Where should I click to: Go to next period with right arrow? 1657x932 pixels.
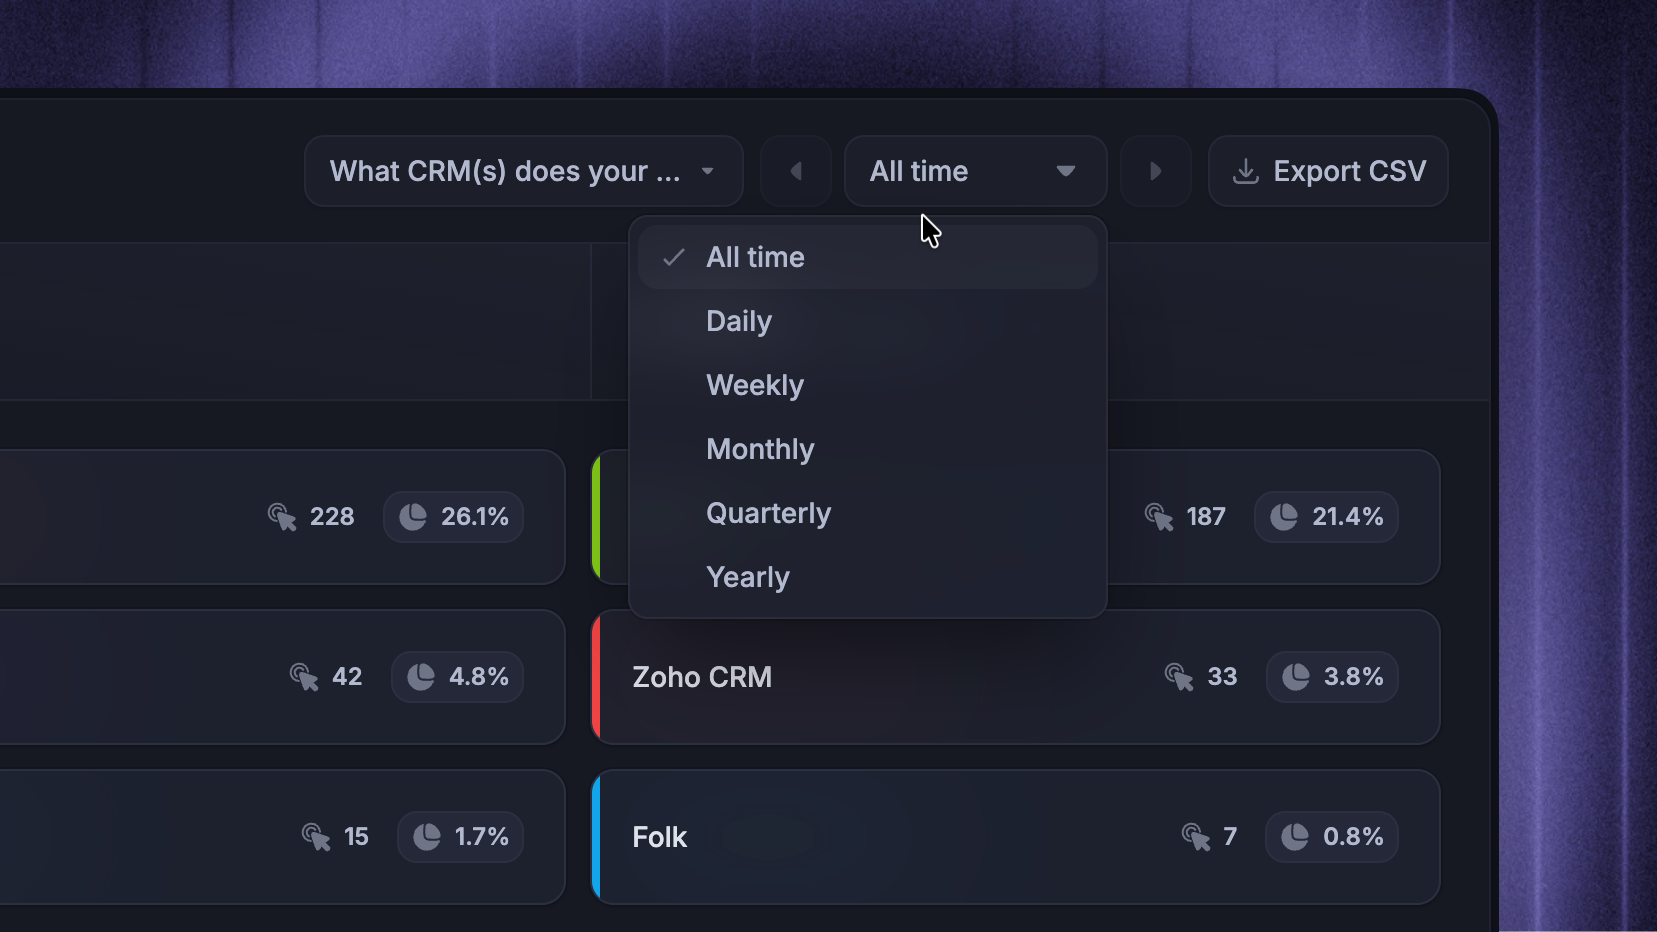1156,171
